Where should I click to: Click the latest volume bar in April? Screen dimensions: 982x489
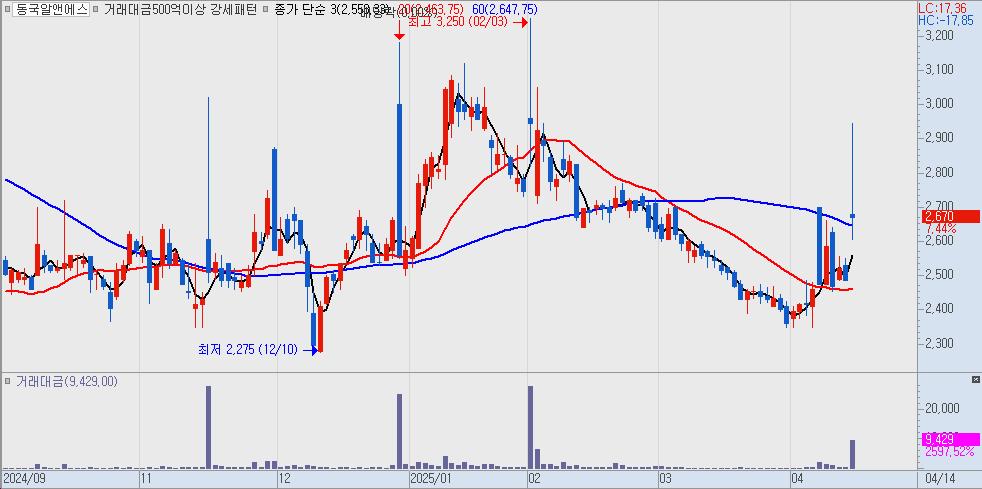pos(852,455)
